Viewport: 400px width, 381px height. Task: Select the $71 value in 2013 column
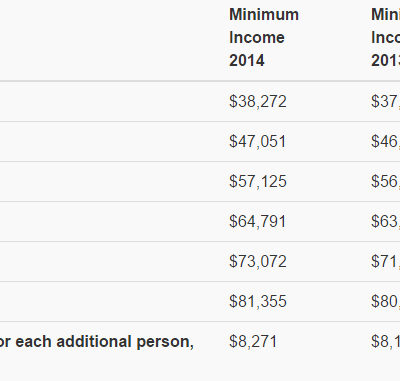pos(386,261)
